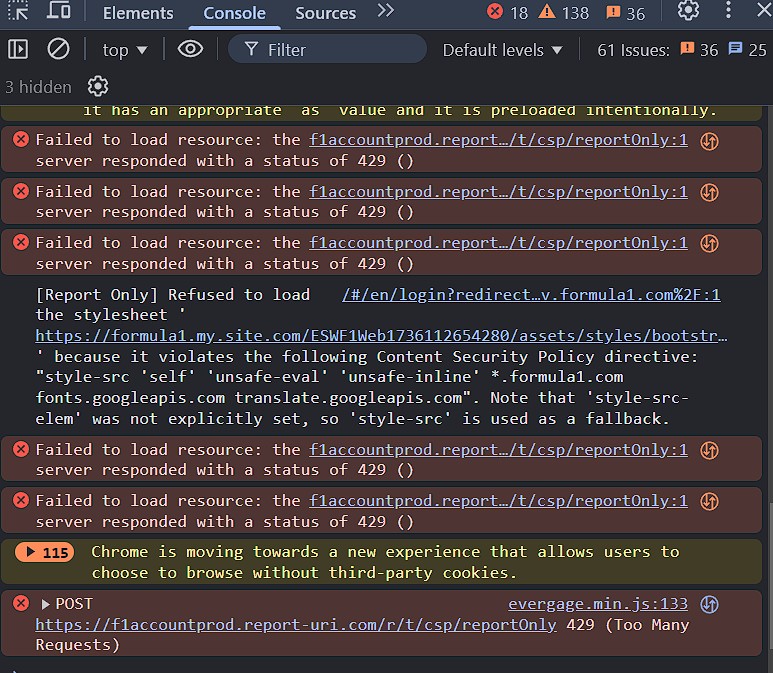Image resolution: width=773 pixels, height=673 pixels.
Task: Click the third-party cookies warning text
Action: click(x=385, y=563)
